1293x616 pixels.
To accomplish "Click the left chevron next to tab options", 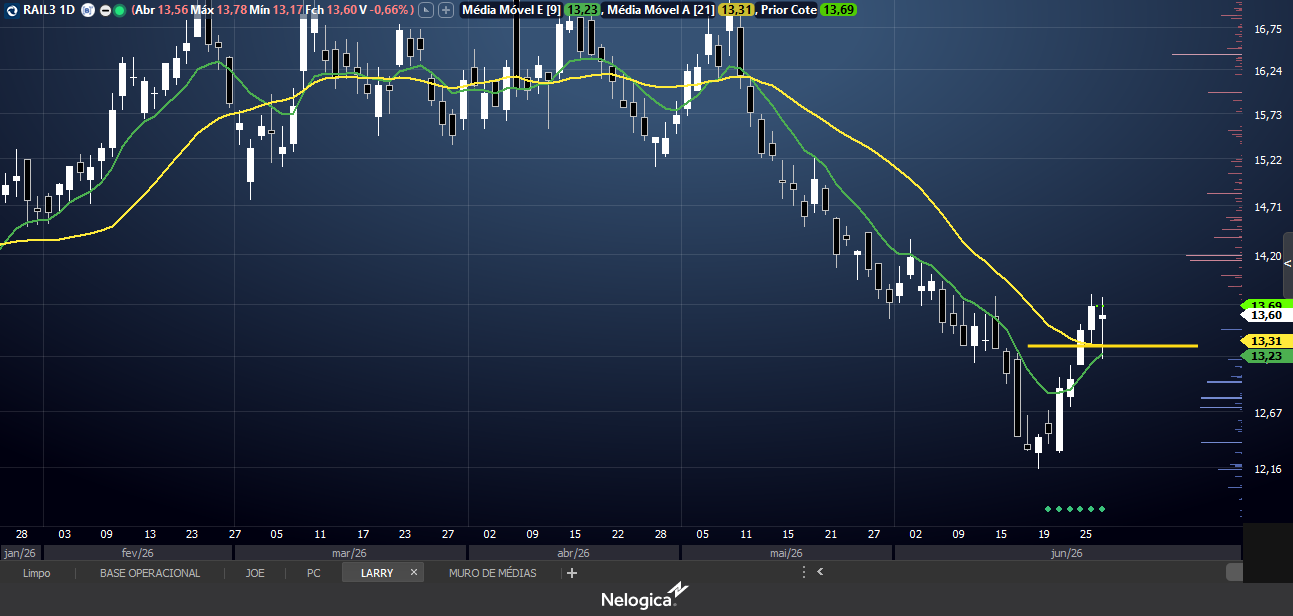I will pos(820,573).
